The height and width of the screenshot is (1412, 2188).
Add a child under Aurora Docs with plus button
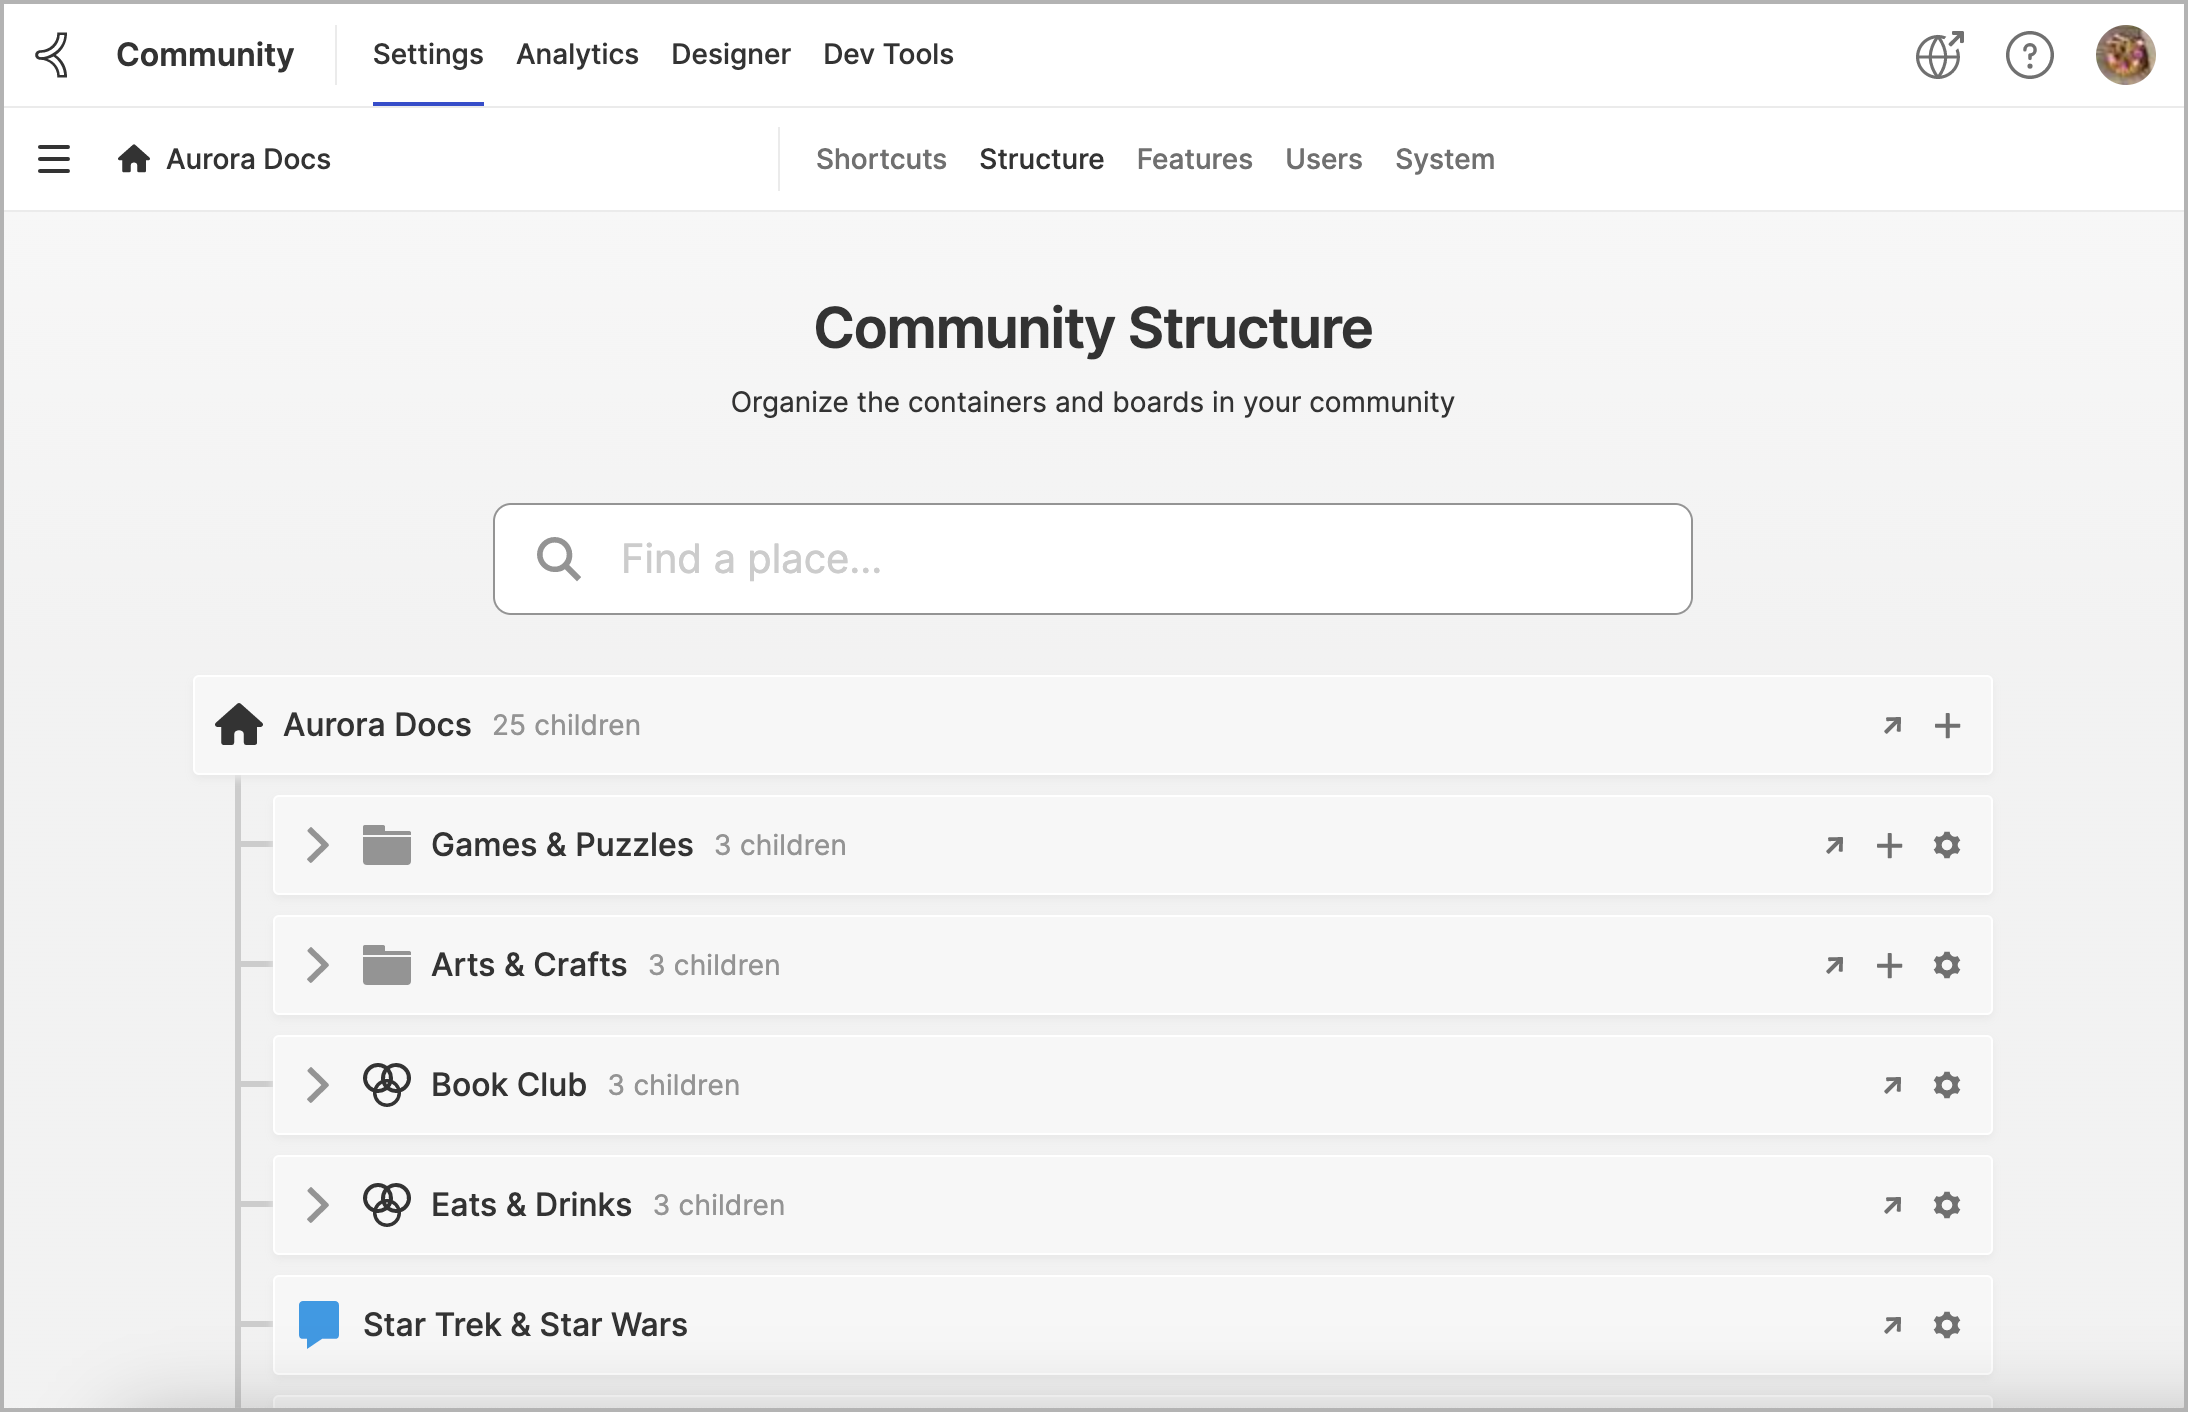[x=1948, y=725]
